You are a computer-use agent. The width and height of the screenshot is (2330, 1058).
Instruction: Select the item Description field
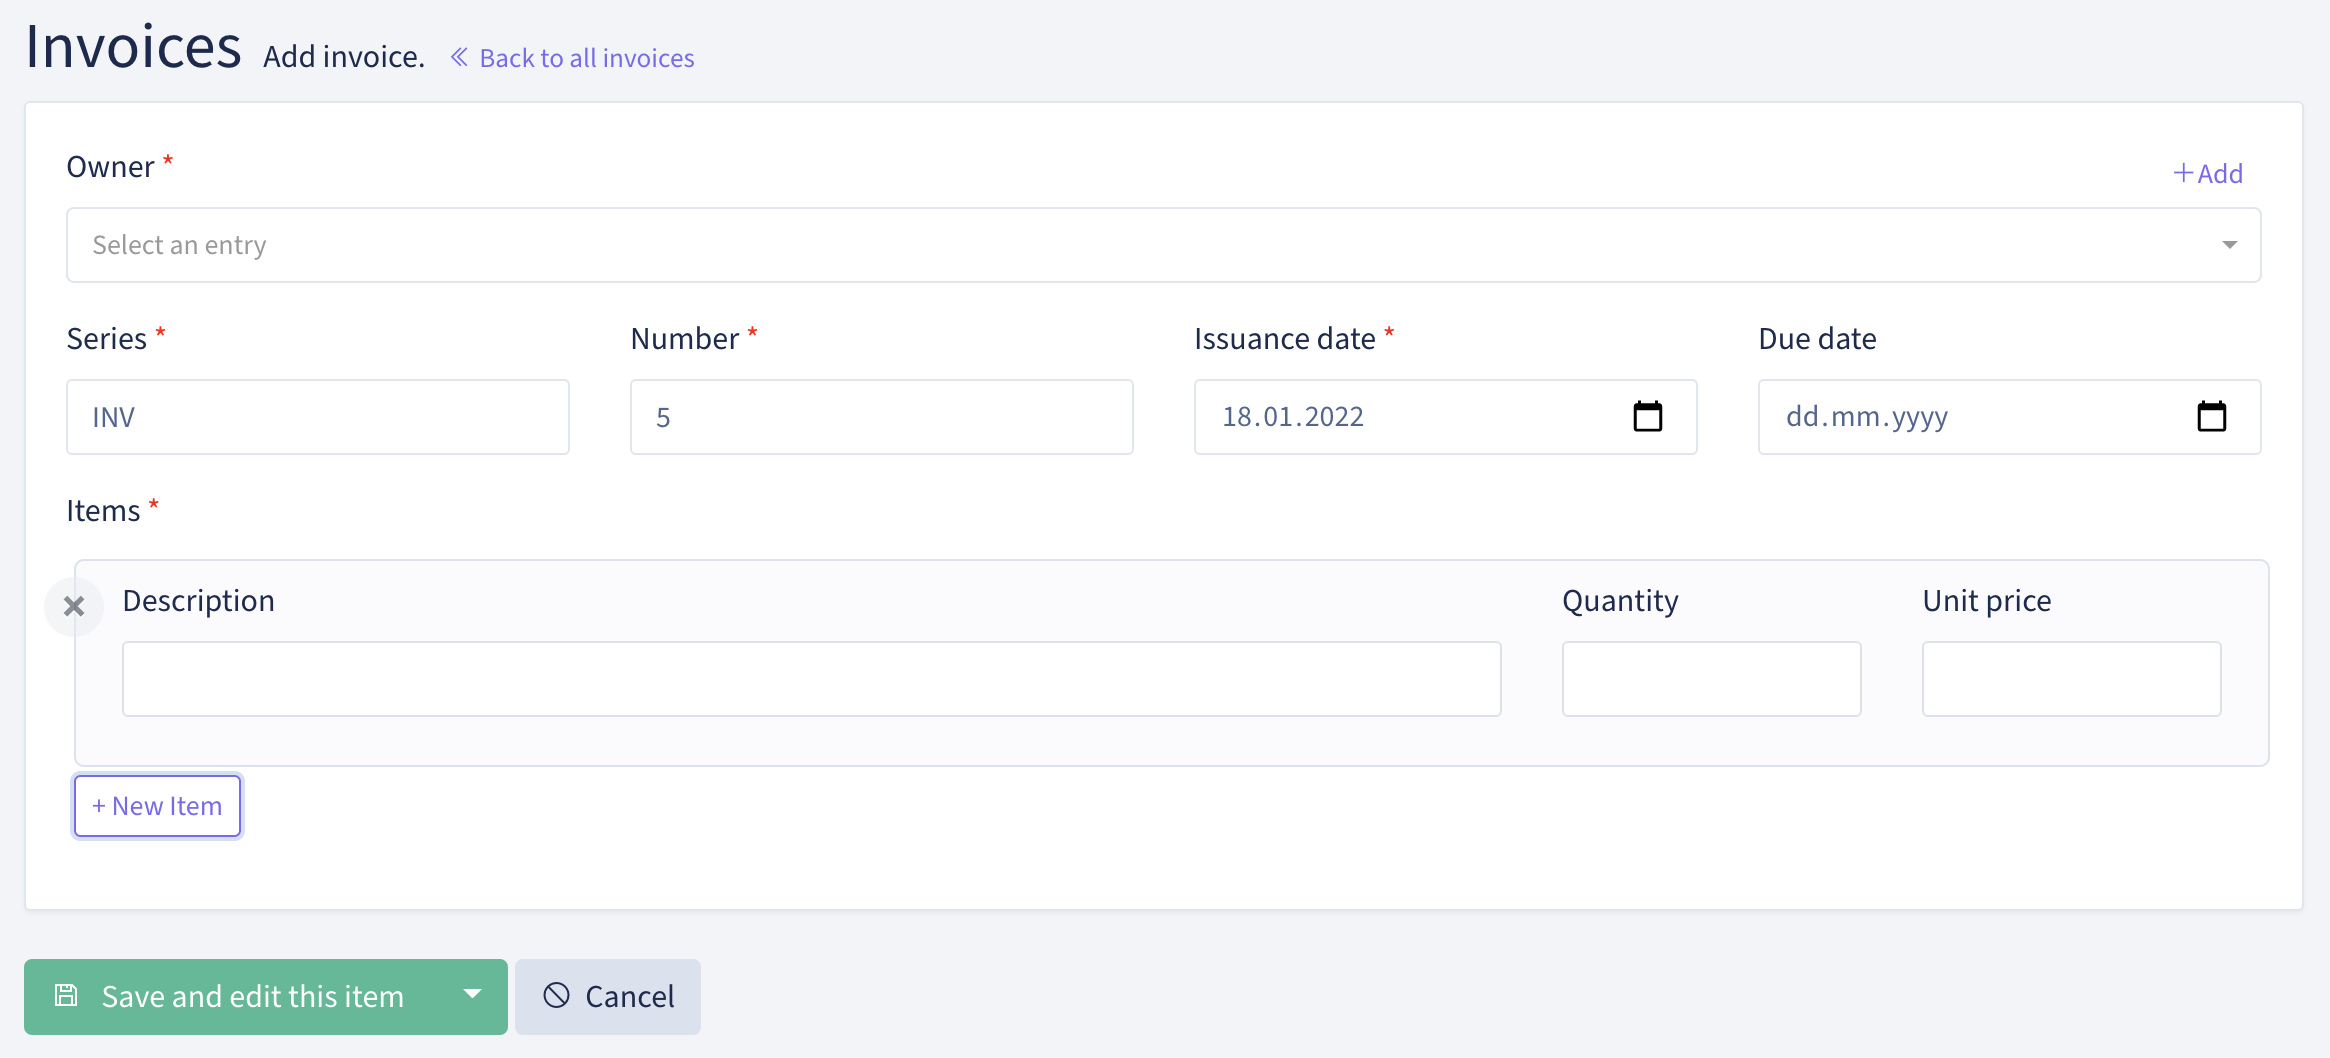coord(811,679)
